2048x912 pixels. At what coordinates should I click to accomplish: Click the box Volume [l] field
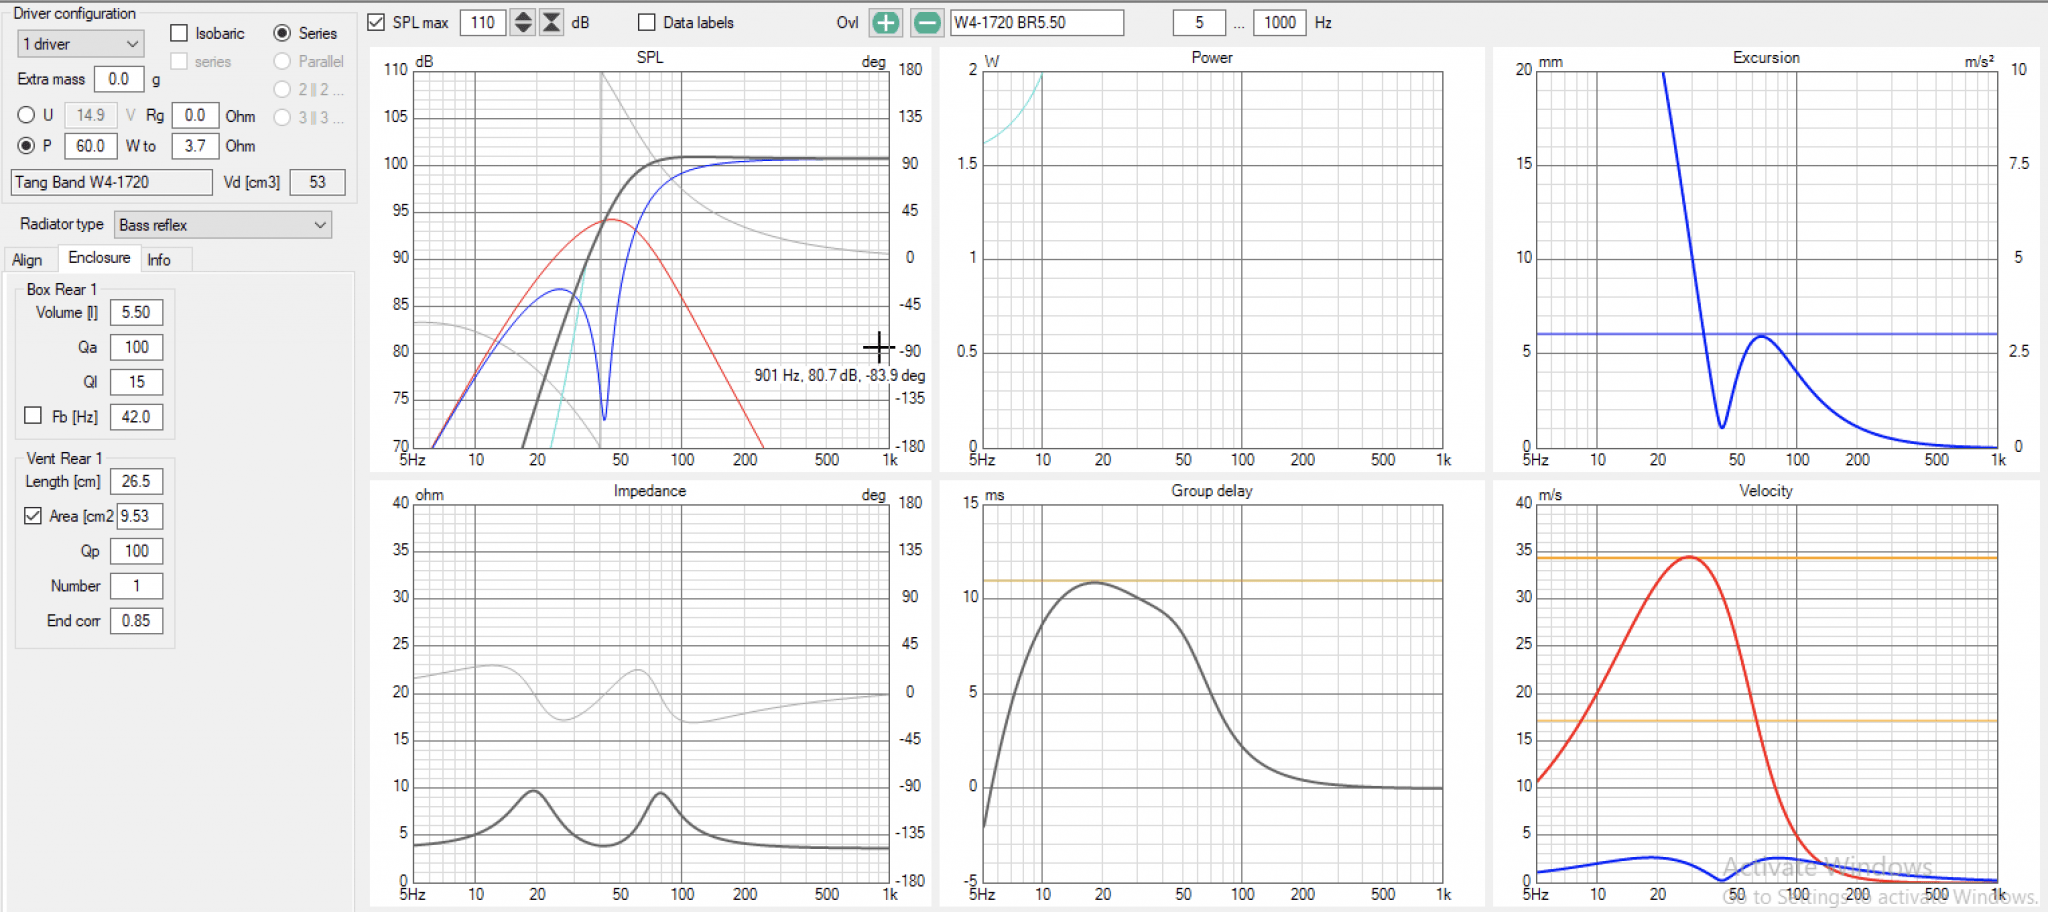(x=136, y=312)
